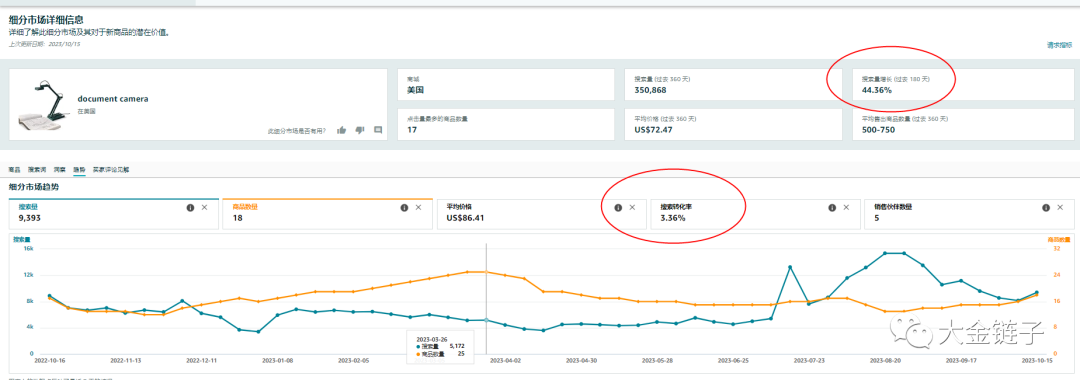Open the comment feedback icon
This screenshot has height=380, width=1080.
(x=377, y=129)
